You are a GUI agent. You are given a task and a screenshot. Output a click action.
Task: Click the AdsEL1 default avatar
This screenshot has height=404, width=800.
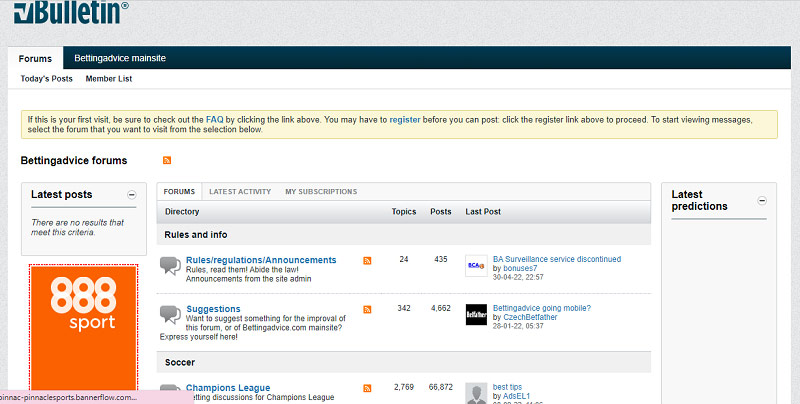476,393
